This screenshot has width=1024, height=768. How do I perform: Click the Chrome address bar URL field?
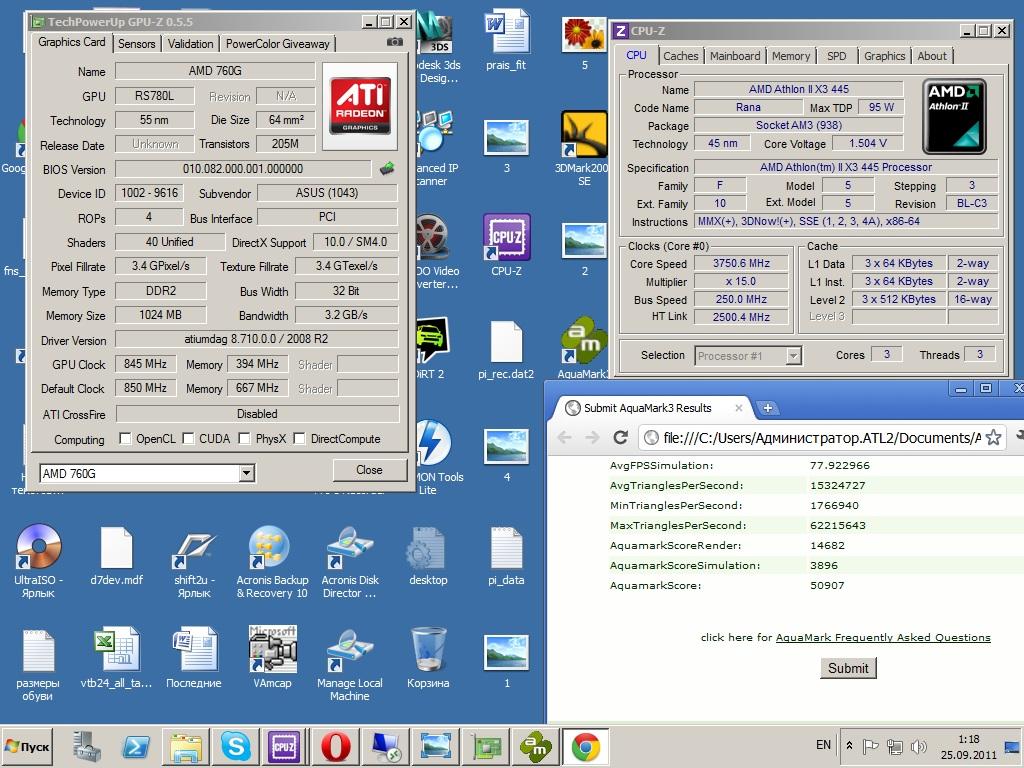[x=822, y=438]
